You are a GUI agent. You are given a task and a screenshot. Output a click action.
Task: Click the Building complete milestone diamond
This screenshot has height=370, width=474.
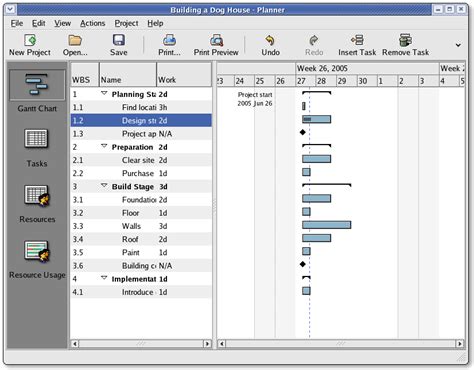click(303, 264)
